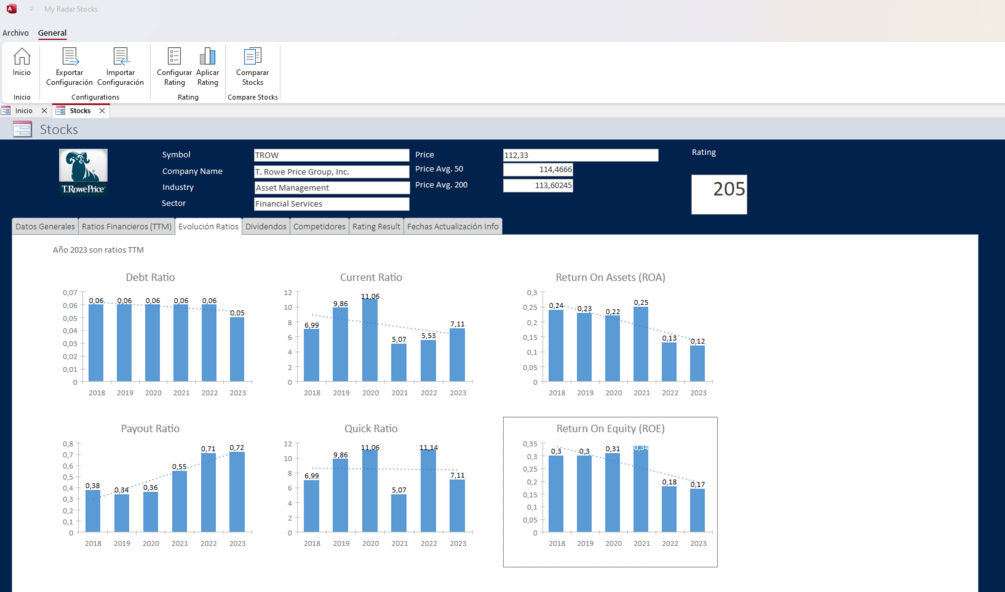The height and width of the screenshot is (592, 1005).
Task: Switch to the Dividendos tab
Action: pyautogui.click(x=266, y=227)
